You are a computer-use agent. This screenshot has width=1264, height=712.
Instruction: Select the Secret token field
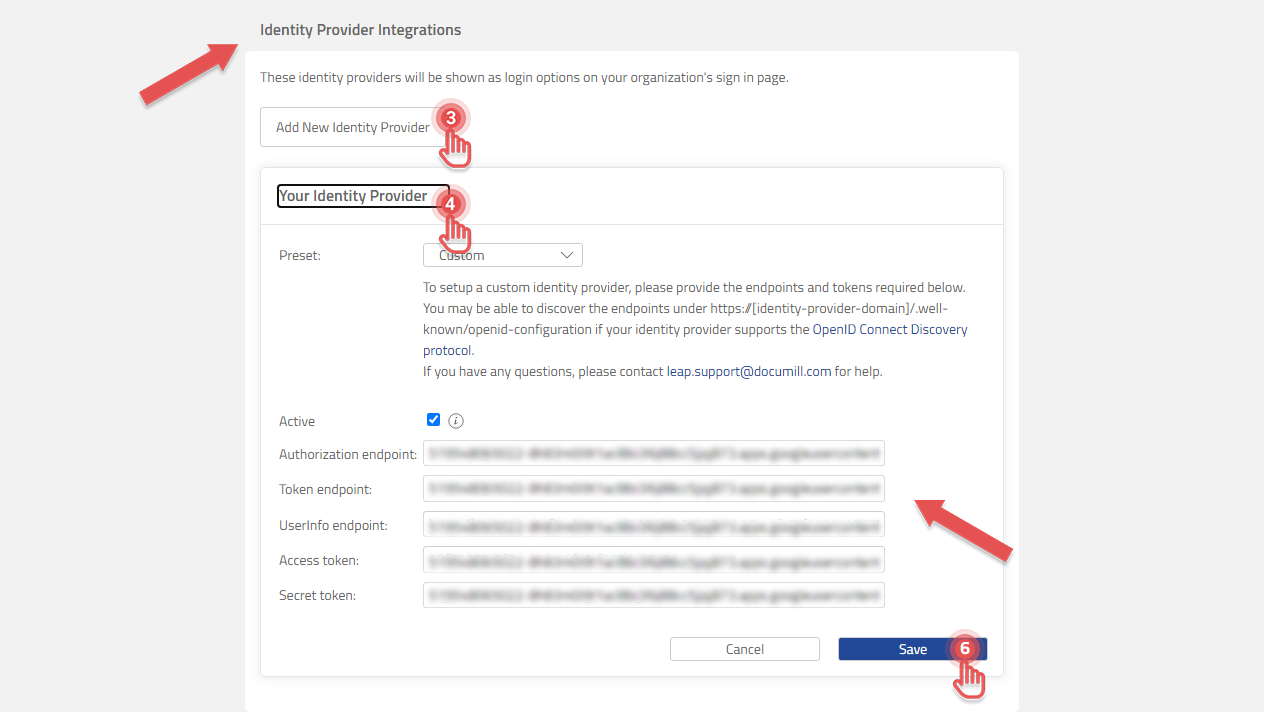pyautogui.click(x=653, y=594)
